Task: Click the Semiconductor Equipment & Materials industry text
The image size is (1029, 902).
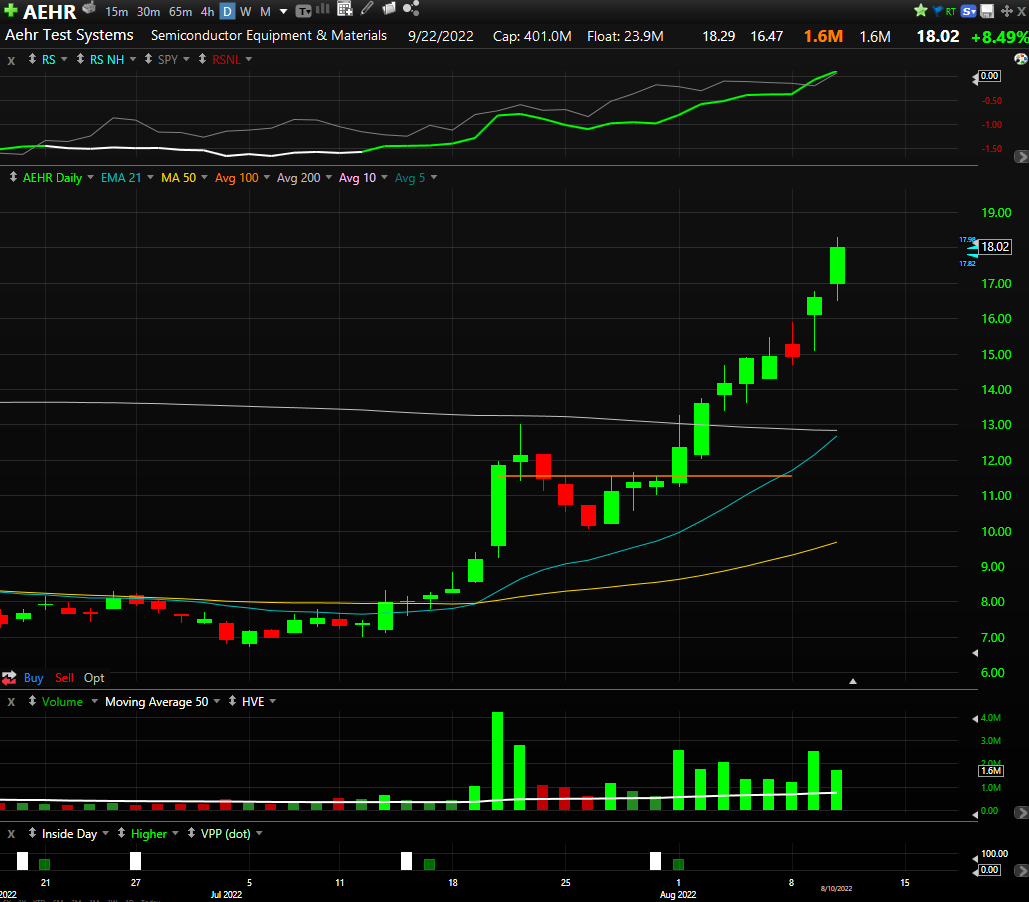Action: click(268, 35)
